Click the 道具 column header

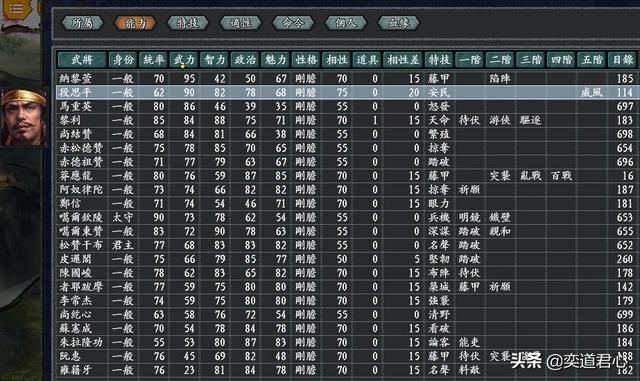click(x=367, y=60)
